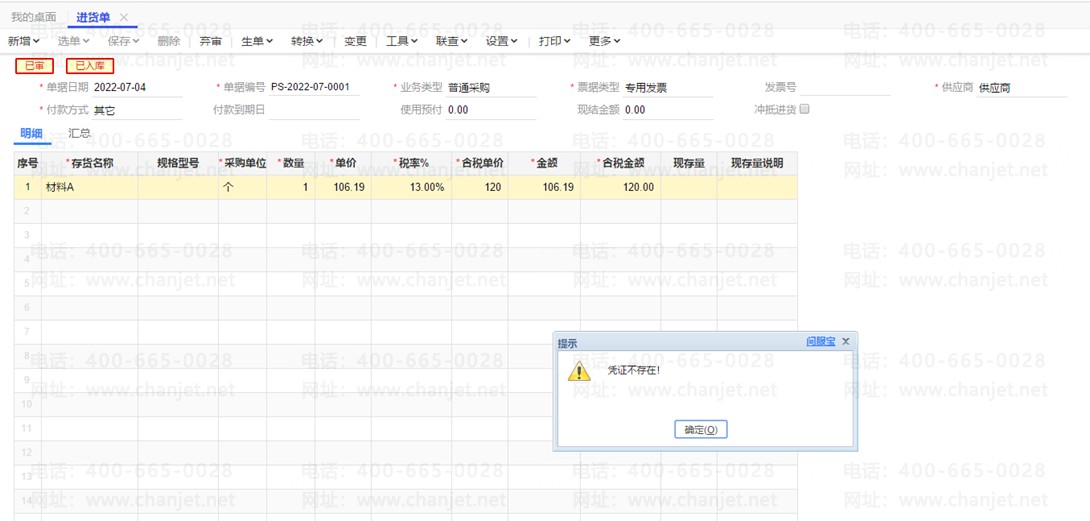
Task: Click the empty 发票号 field
Action: pos(845,88)
